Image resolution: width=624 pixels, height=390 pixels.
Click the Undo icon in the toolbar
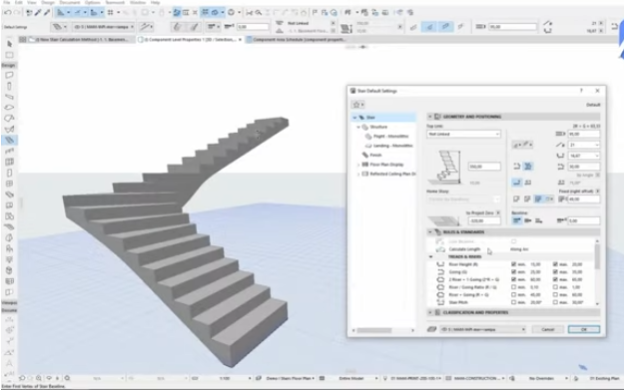click(x=7, y=12)
